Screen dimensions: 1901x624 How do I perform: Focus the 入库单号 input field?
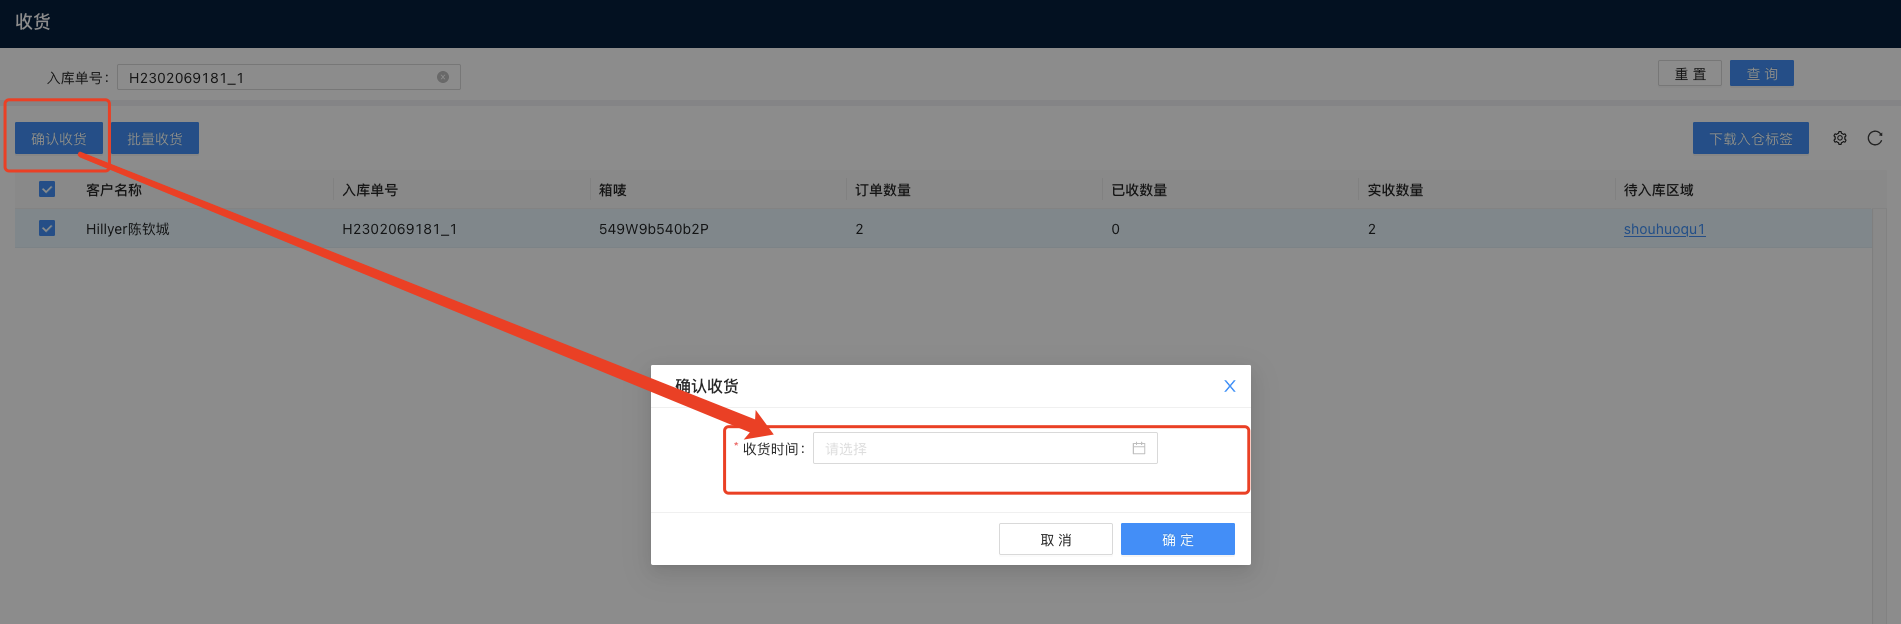tap(280, 77)
